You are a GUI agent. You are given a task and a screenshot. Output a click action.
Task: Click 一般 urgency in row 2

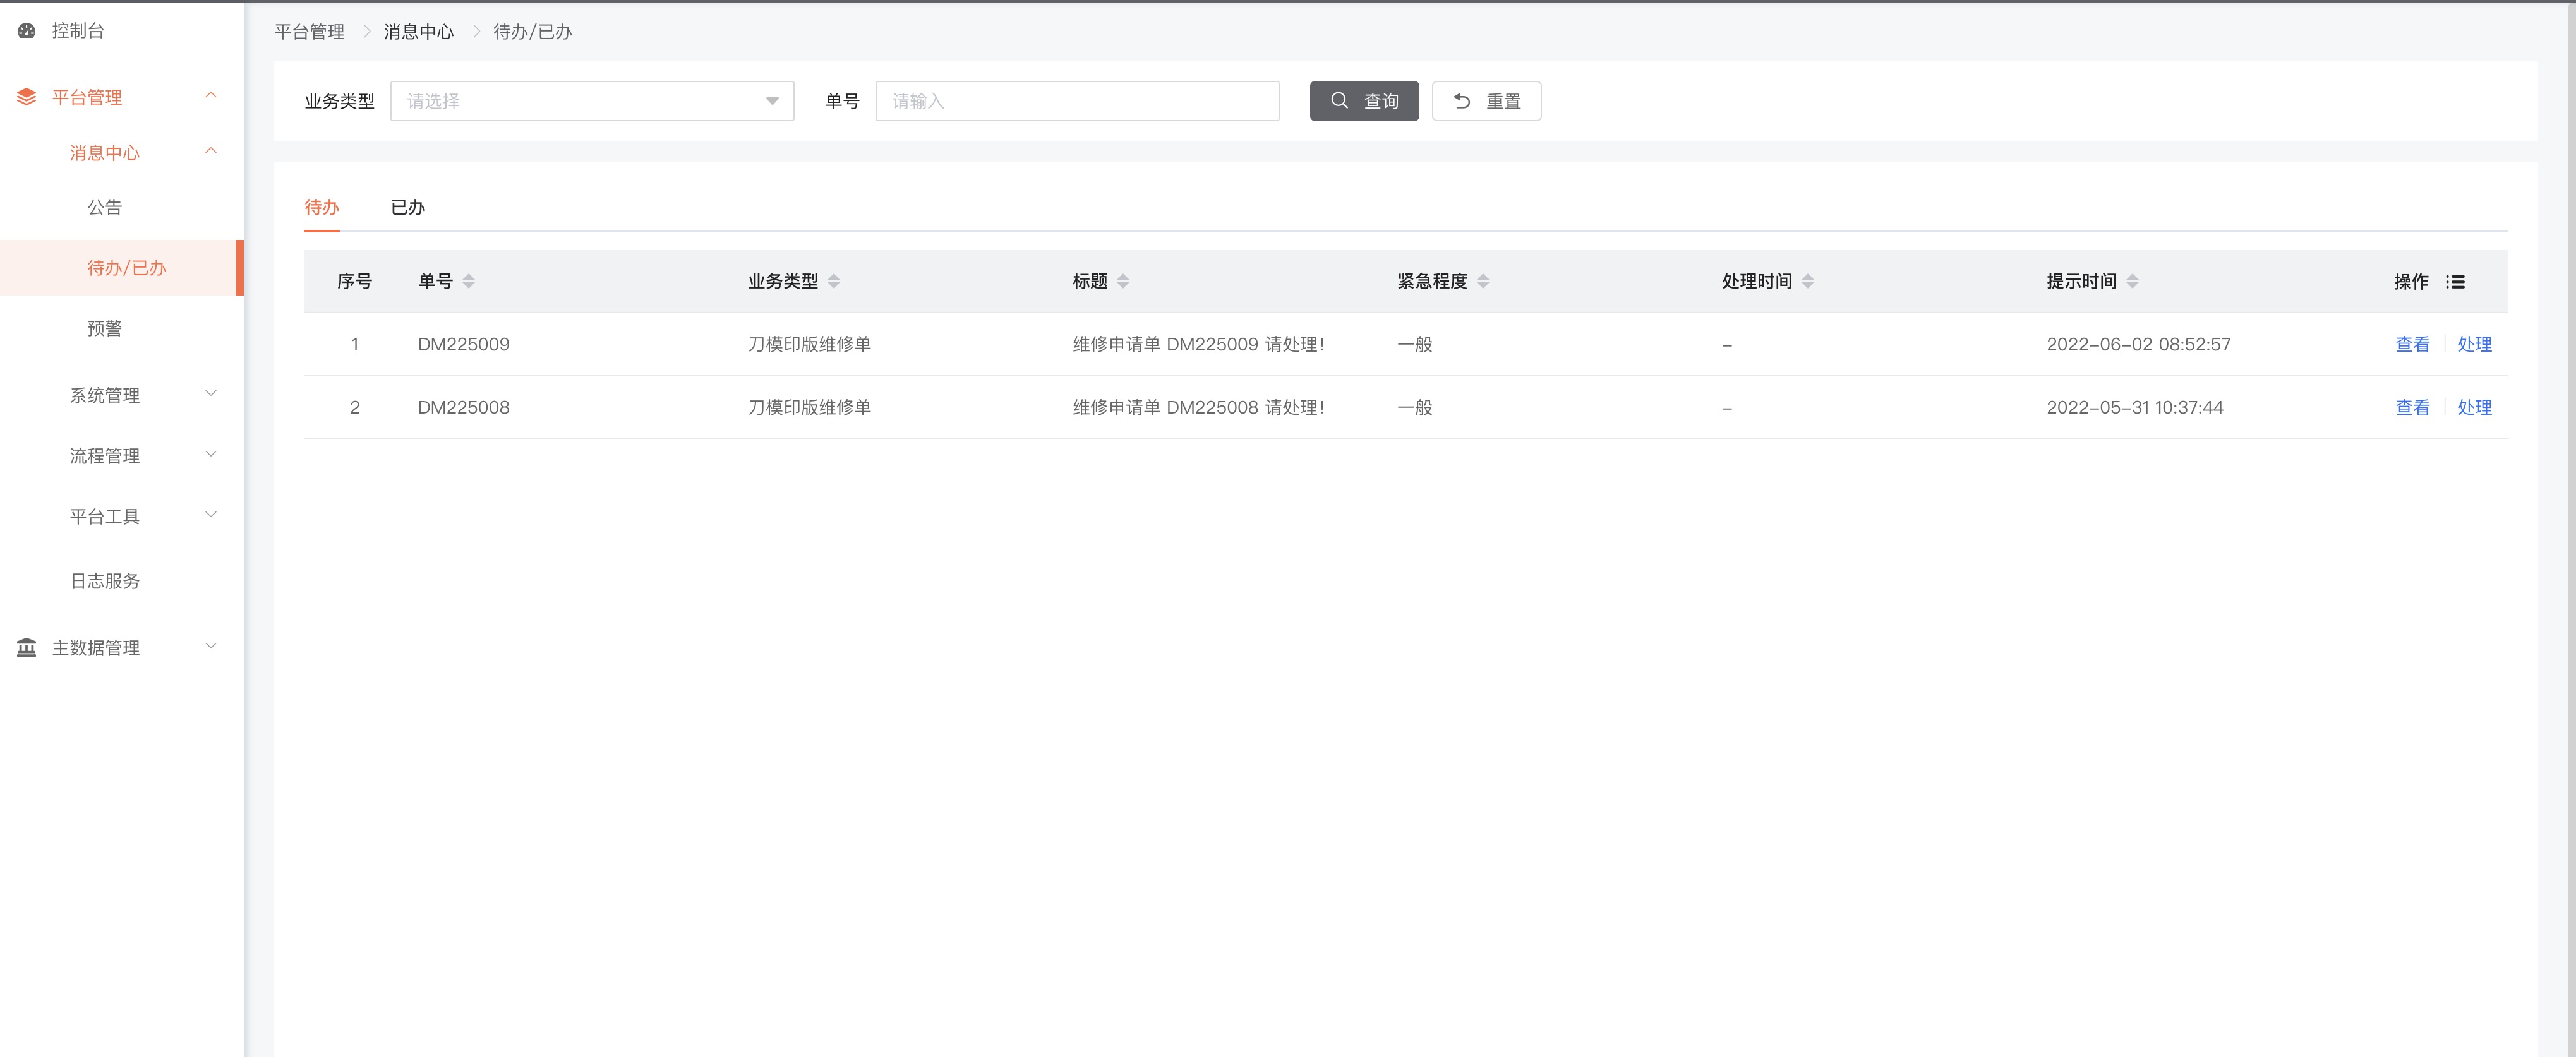pyautogui.click(x=1415, y=407)
